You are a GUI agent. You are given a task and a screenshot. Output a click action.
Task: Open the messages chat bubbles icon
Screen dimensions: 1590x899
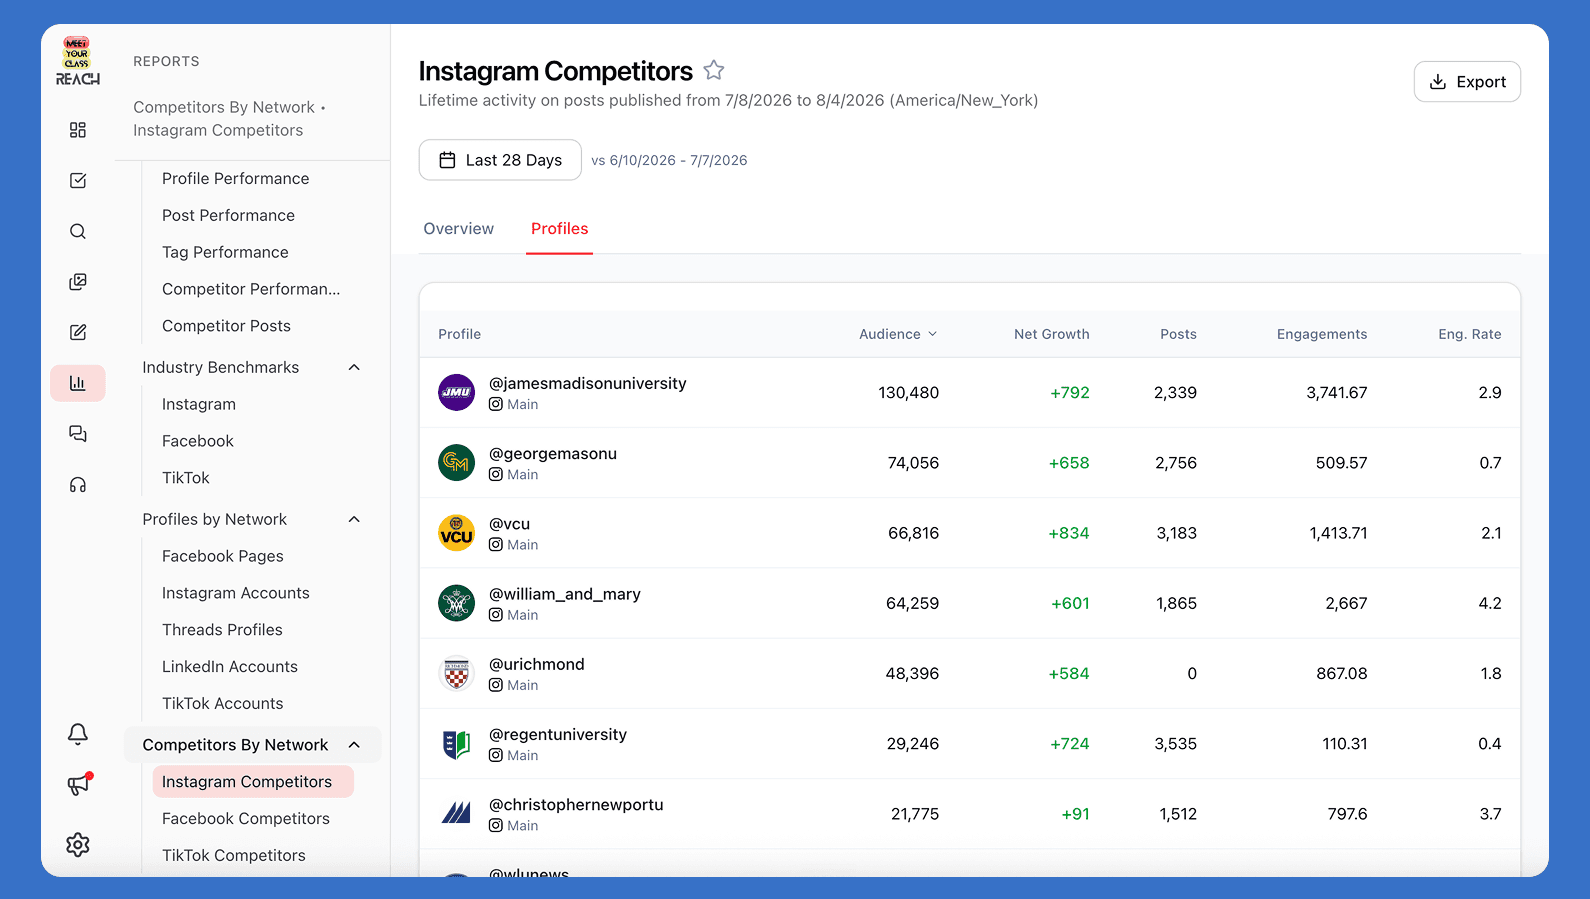point(78,434)
